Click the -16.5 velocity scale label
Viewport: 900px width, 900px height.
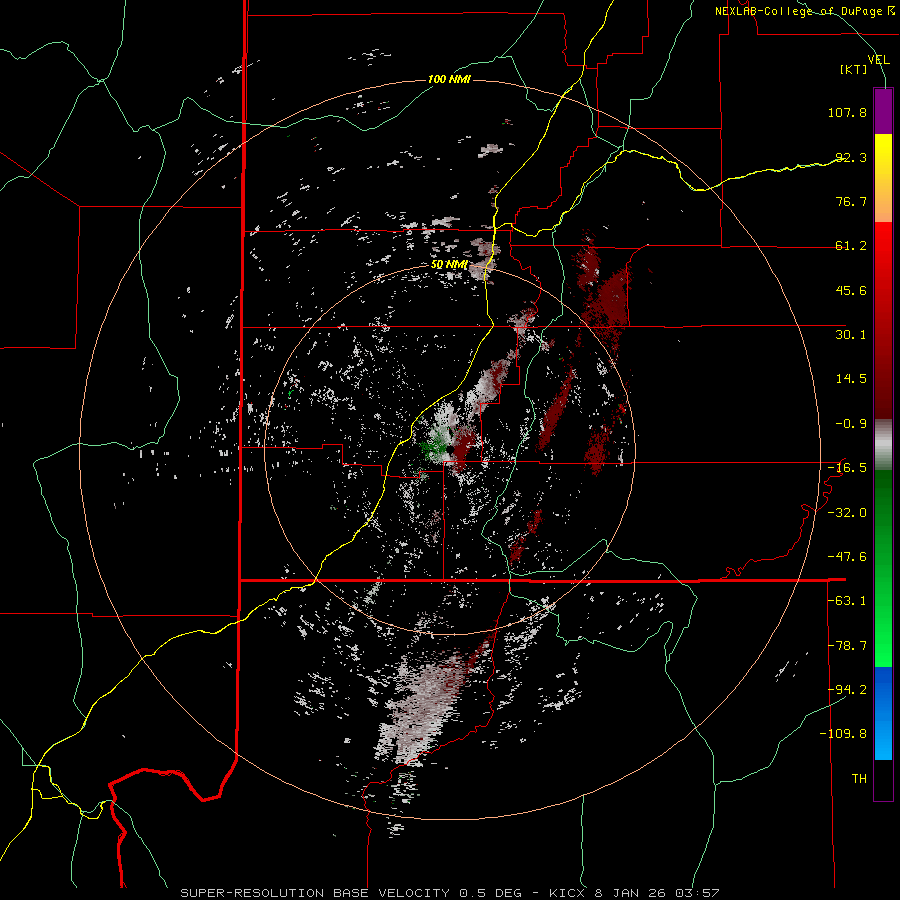[x=847, y=468]
